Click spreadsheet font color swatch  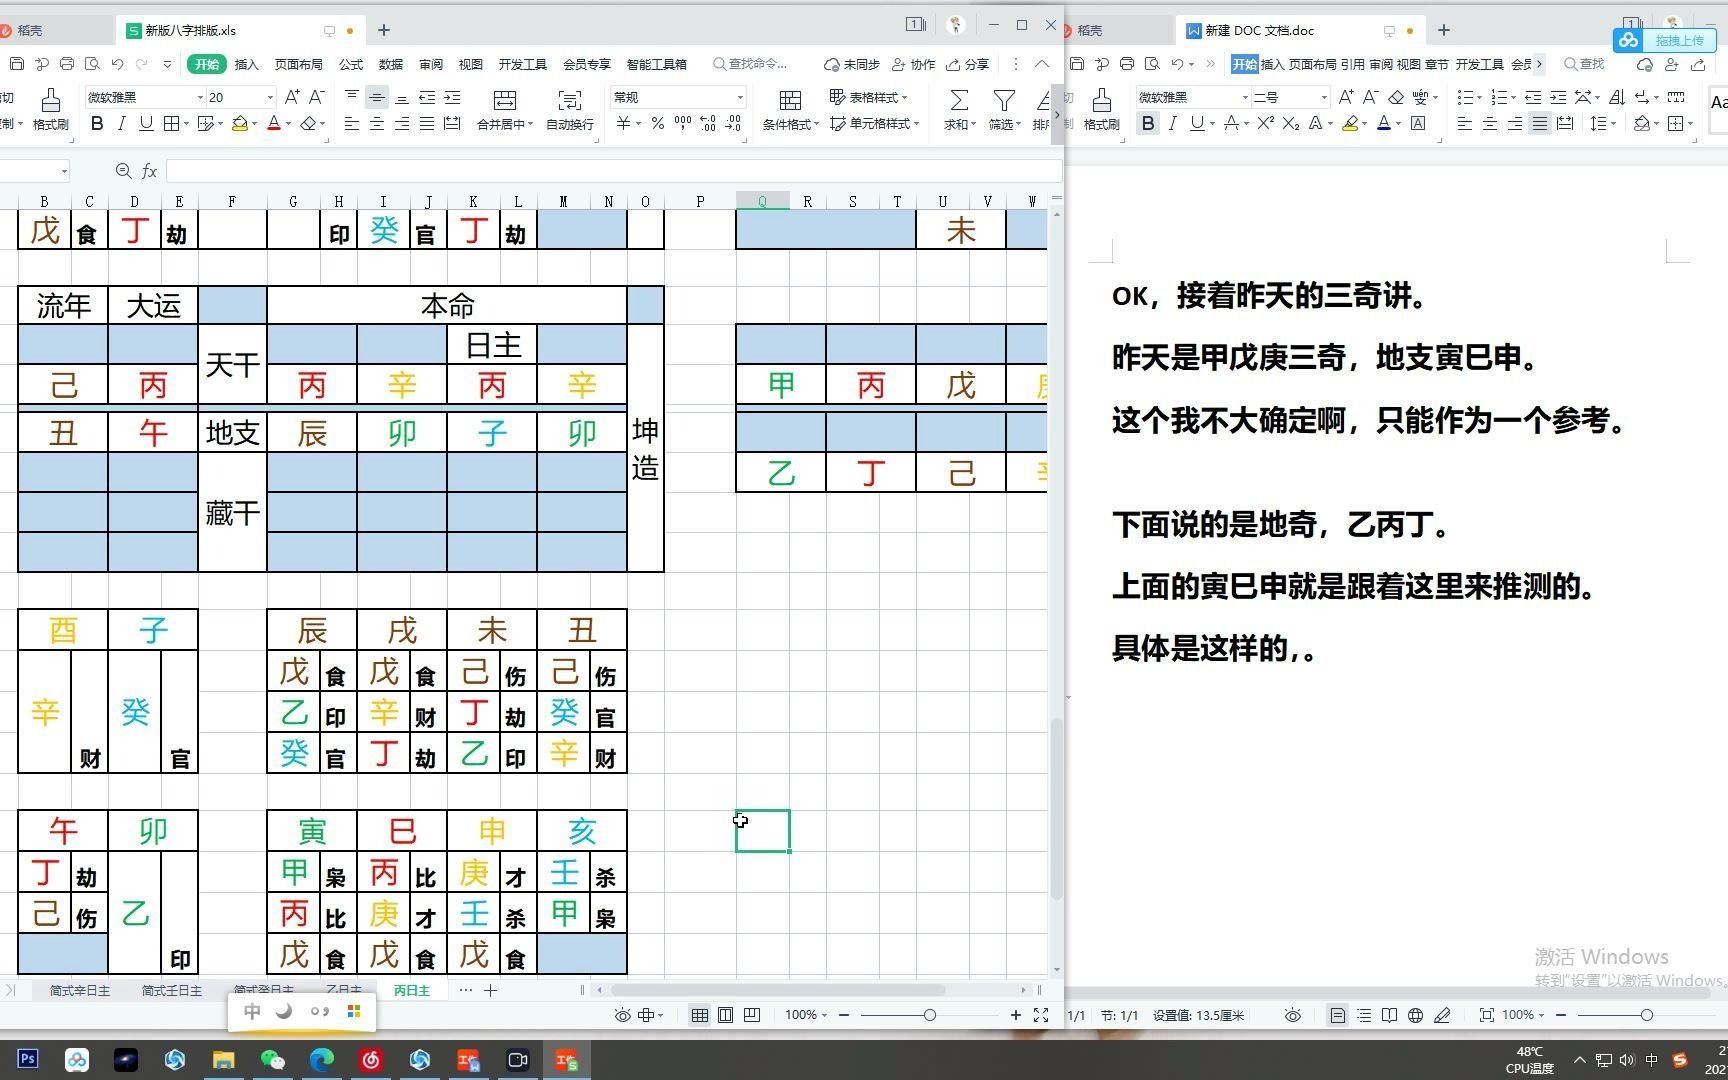[273, 124]
